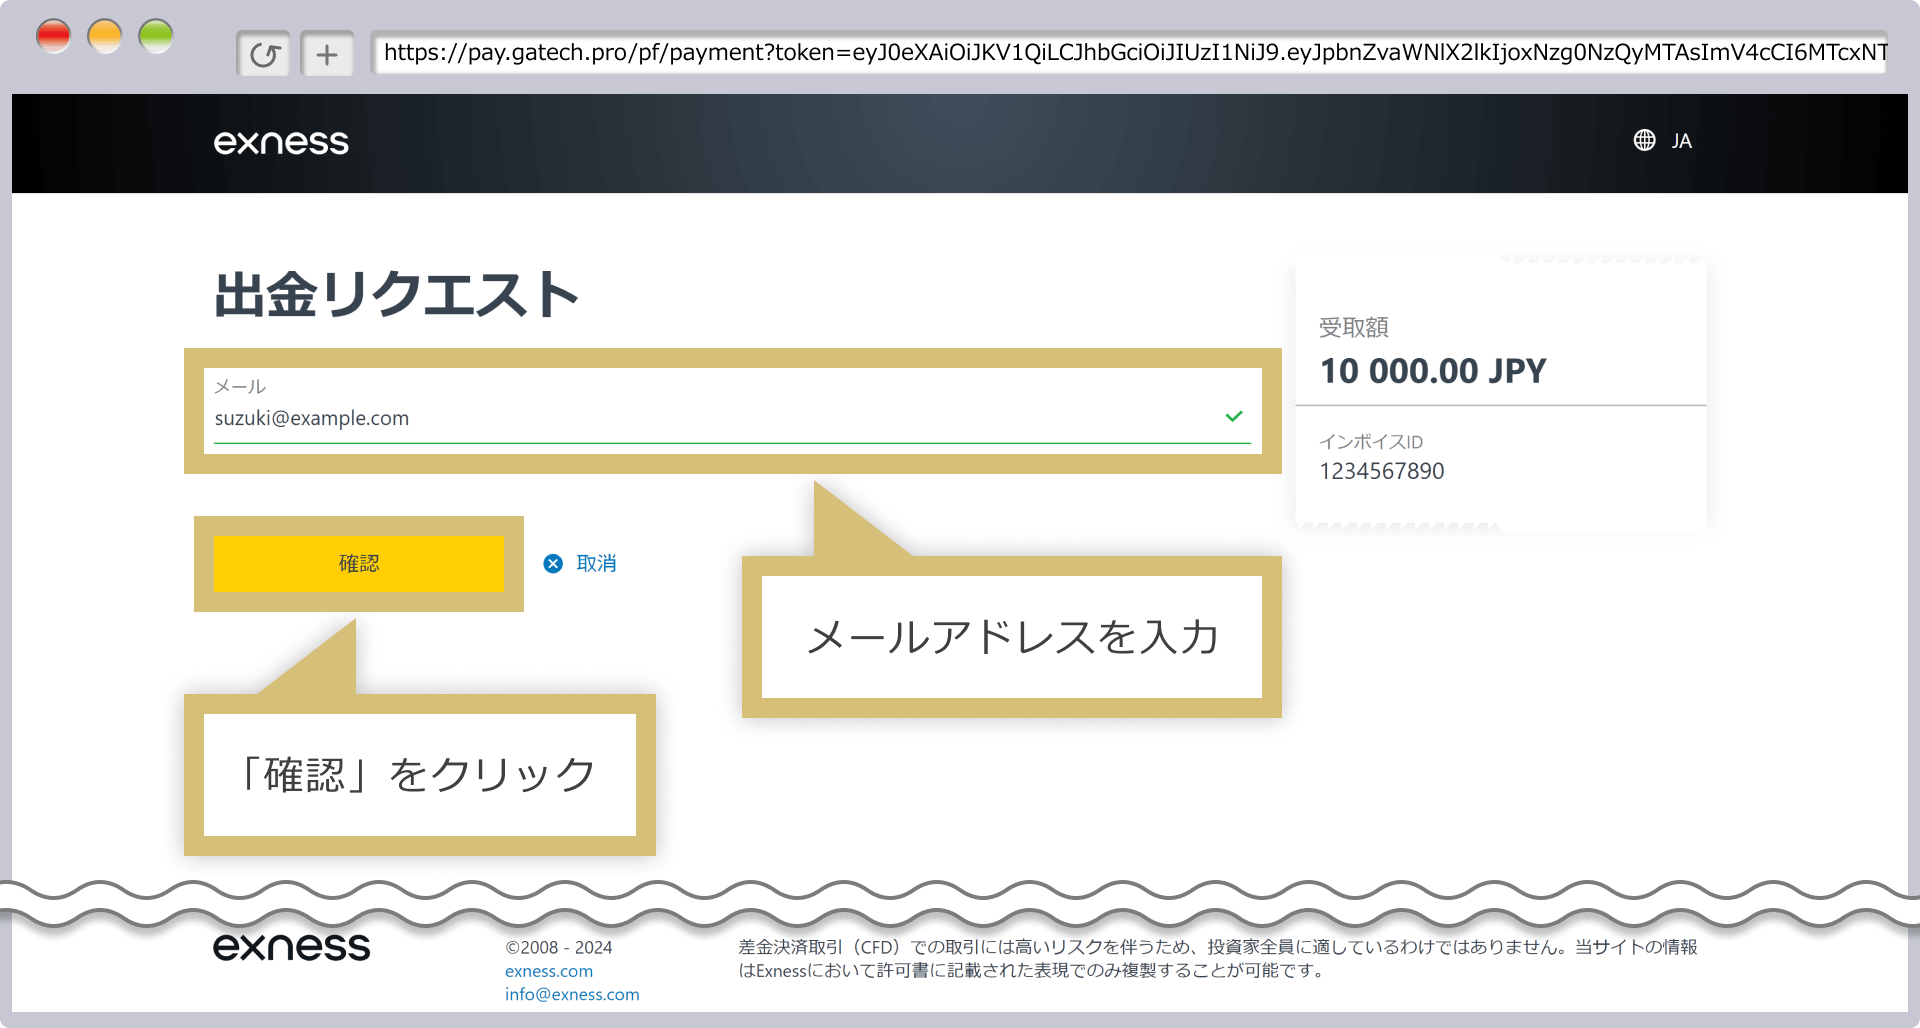This screenshot has width=1920, height=1028.
Task: Click the Exness logo in the footer
Action: pos(291,946)
